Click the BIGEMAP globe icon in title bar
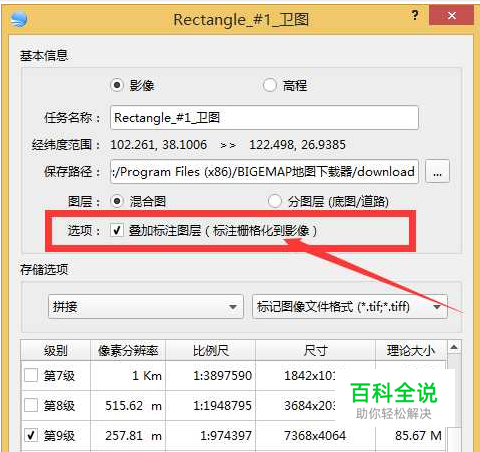This screenshot has height=452, width=480. tap(19, 19)
